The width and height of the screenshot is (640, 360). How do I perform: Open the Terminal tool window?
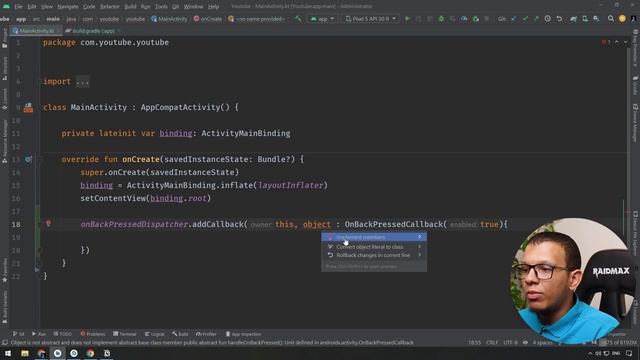coord(125,334)
